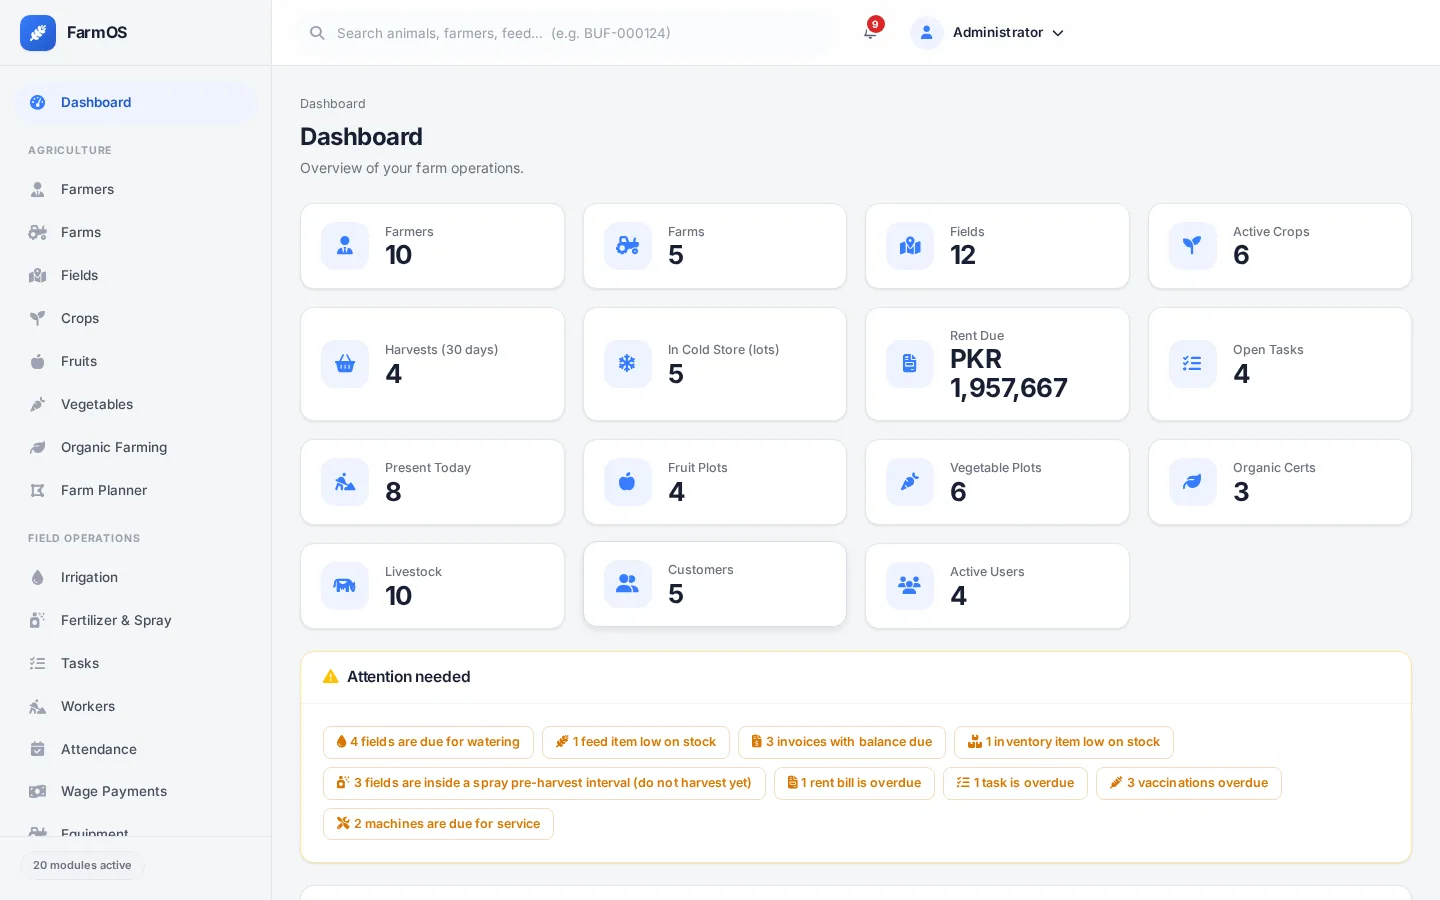Image resolution: width=1440 pixels, height=900 pixels.
Task: Click the Active Users group icon
Action: tap(910, 586)
